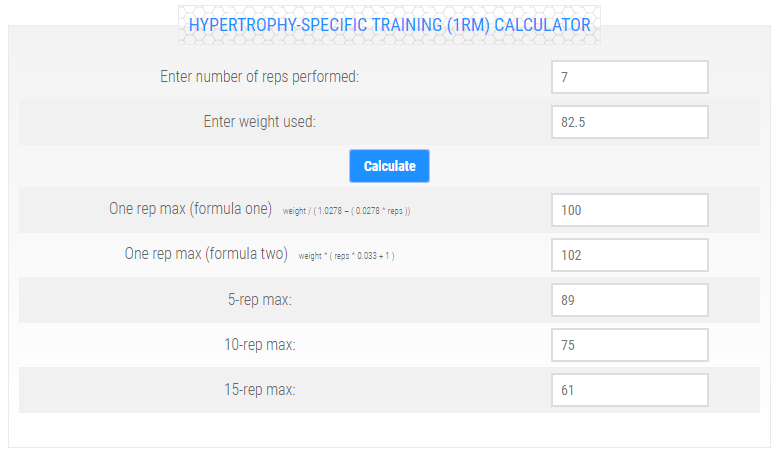
Task: Click empty space left of the Calculate button
Action: pos(180,166)
